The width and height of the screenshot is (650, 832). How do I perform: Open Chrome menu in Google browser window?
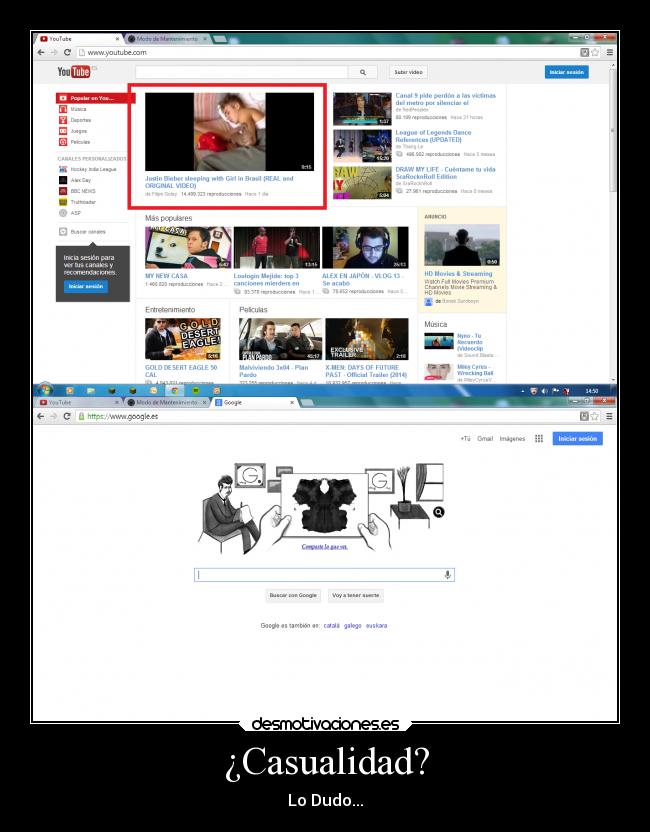point(610,417)
